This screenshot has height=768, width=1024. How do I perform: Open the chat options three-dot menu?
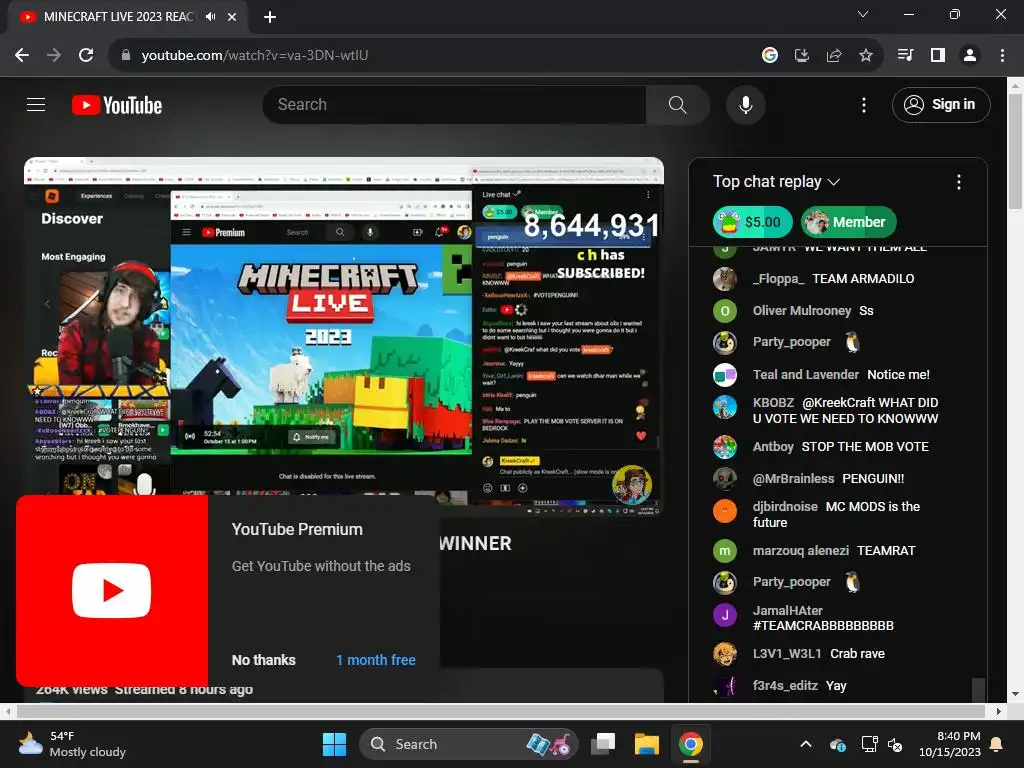click(x=958, y=182)
